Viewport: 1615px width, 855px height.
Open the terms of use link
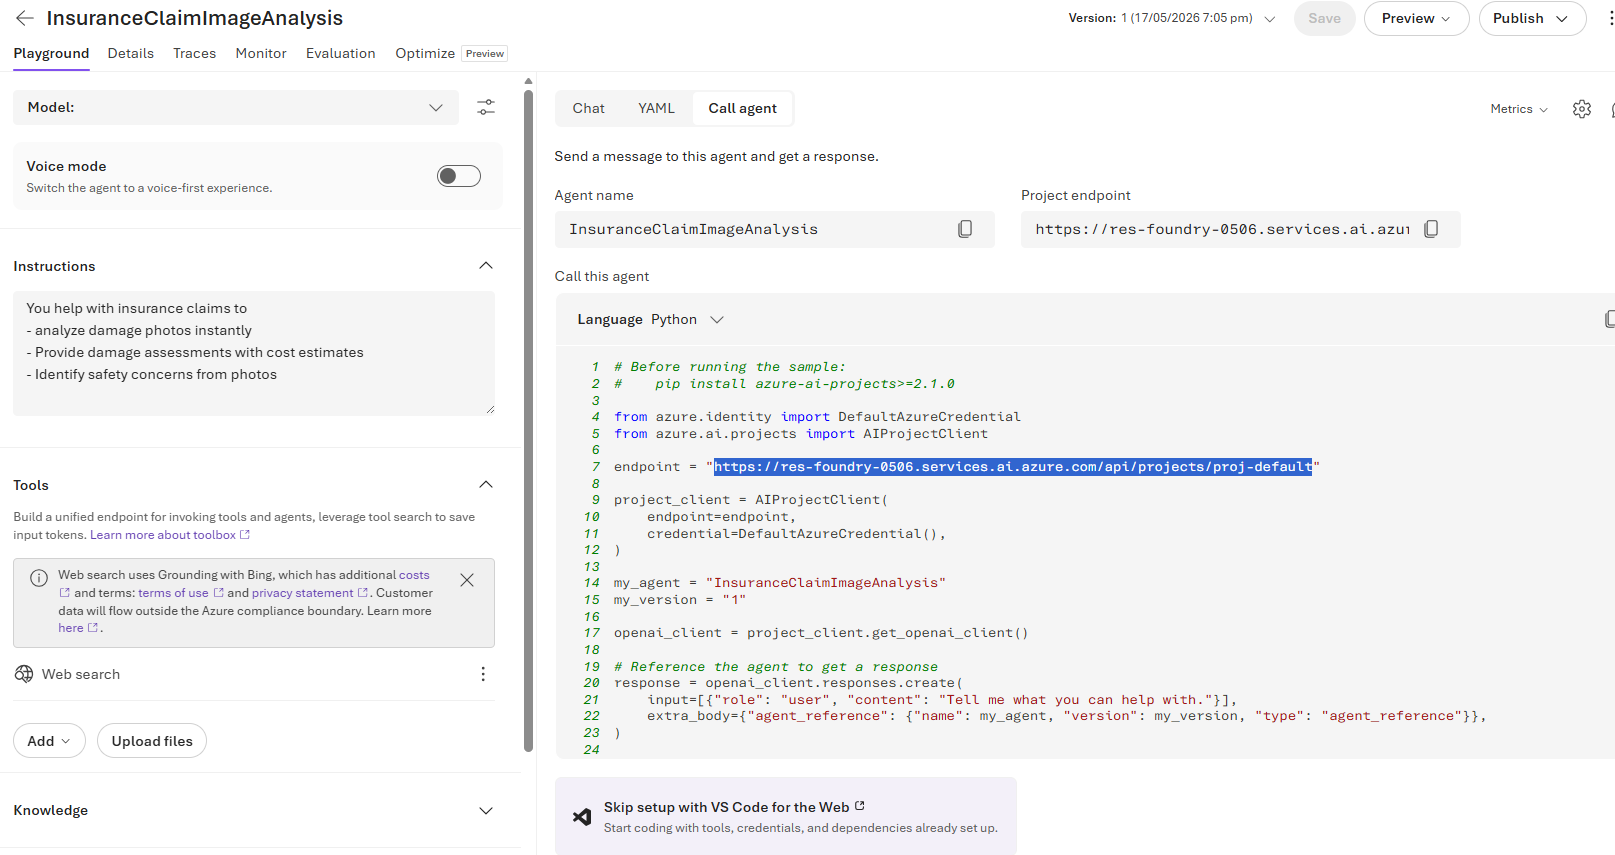[x=180, y=593]
